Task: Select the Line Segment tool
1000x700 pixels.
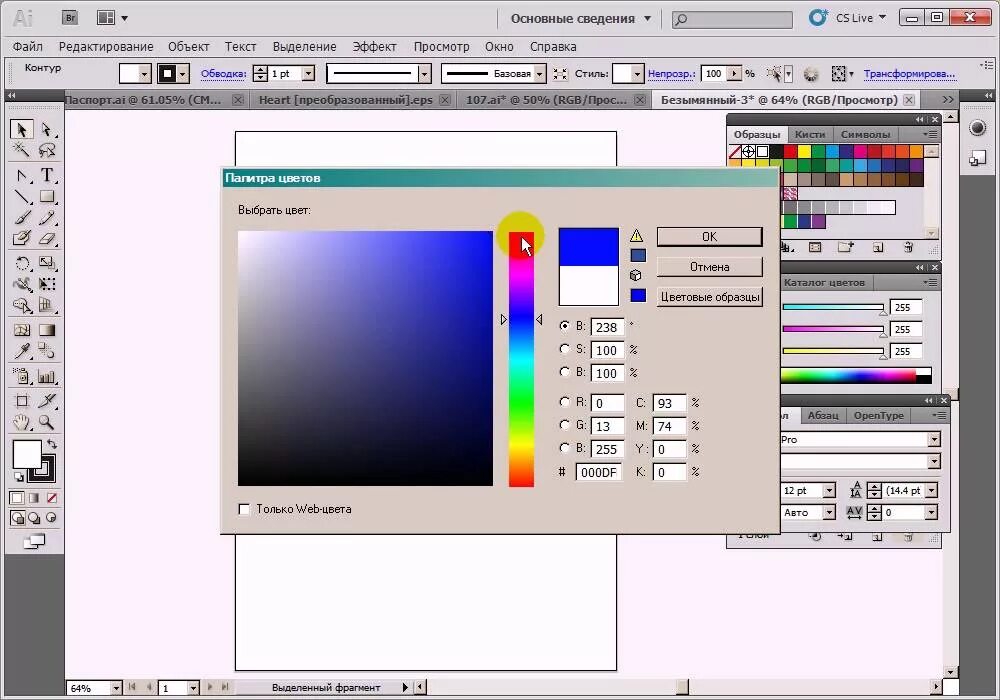Action: click(x=21, y=197)
